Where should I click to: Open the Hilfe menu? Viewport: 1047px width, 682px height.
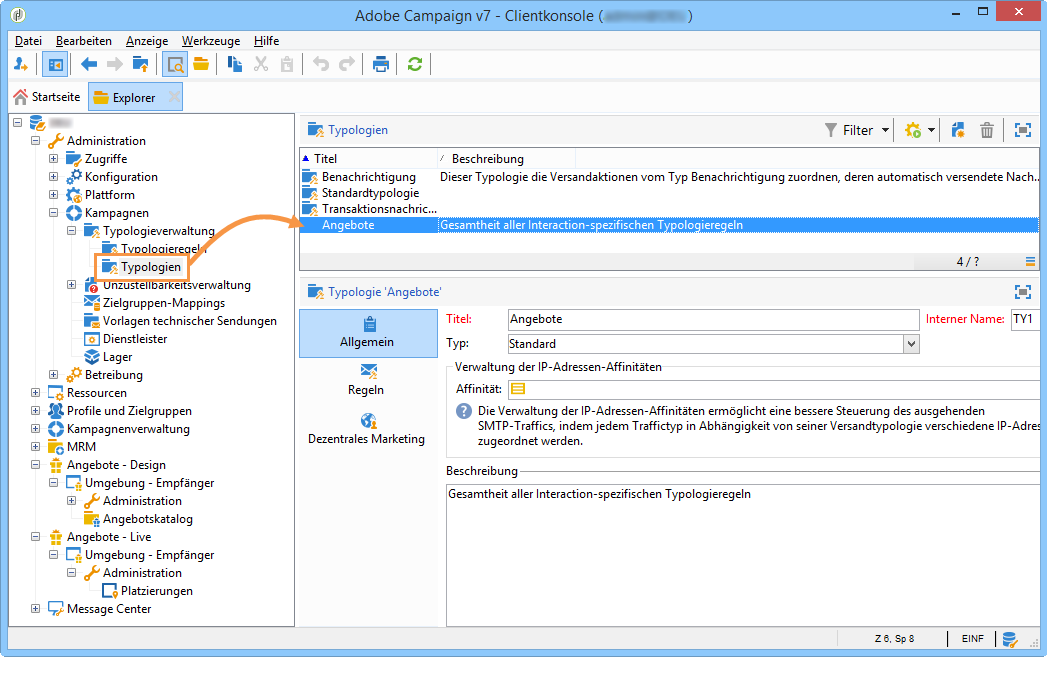266,41
